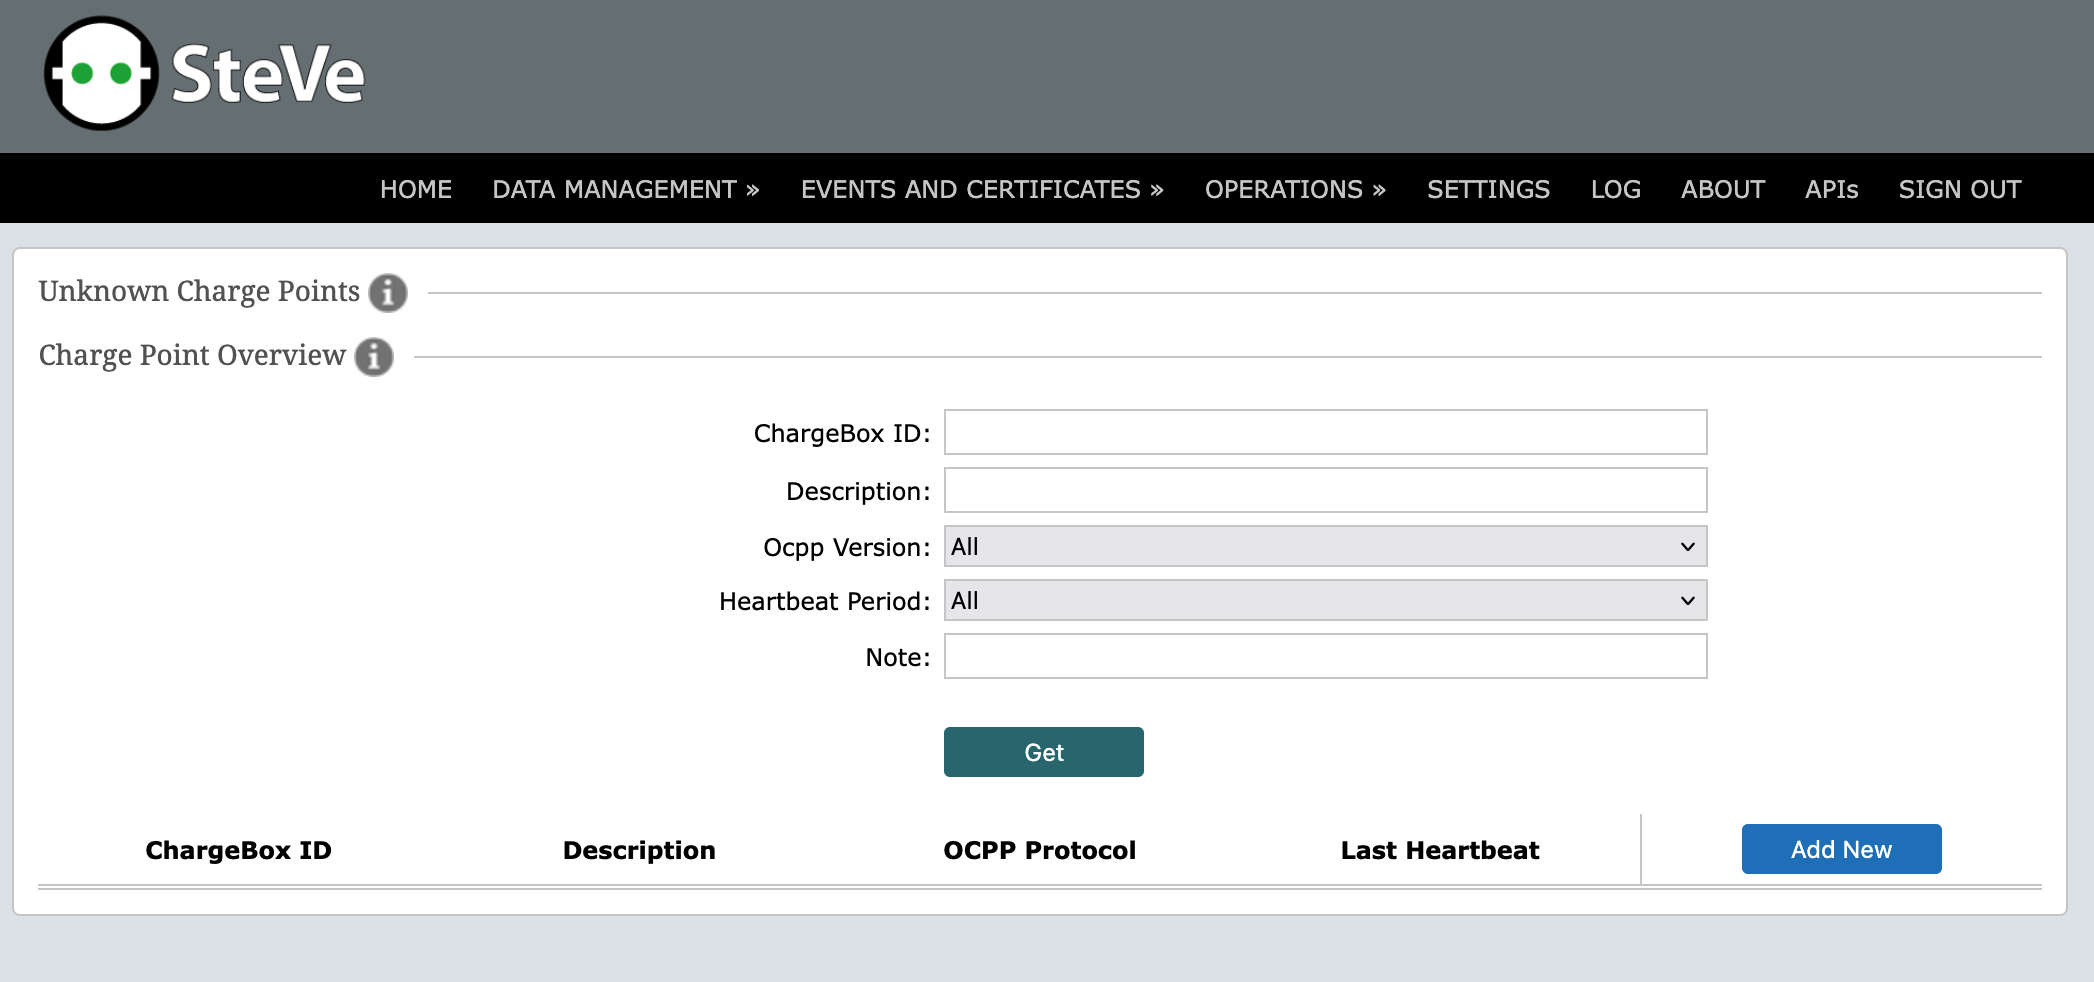Click info icon beside Unknown Charge Points
Screen dimensions: 2094x982
tap(388, 293)
